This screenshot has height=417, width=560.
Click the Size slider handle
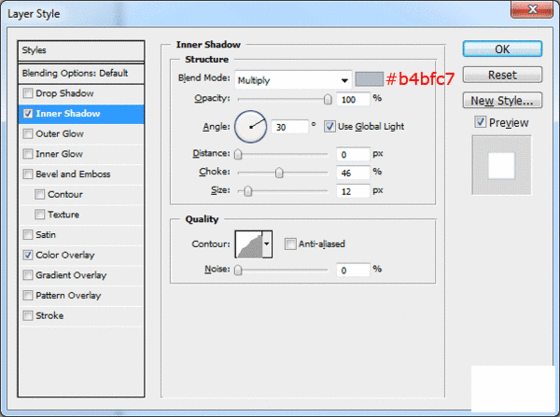coord(248,191)
